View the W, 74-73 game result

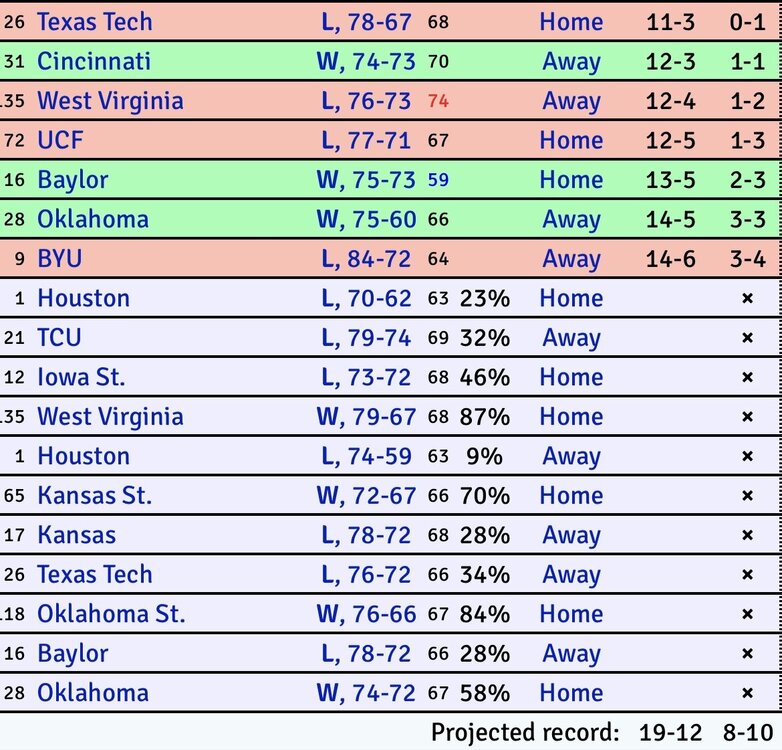point(366,61)
